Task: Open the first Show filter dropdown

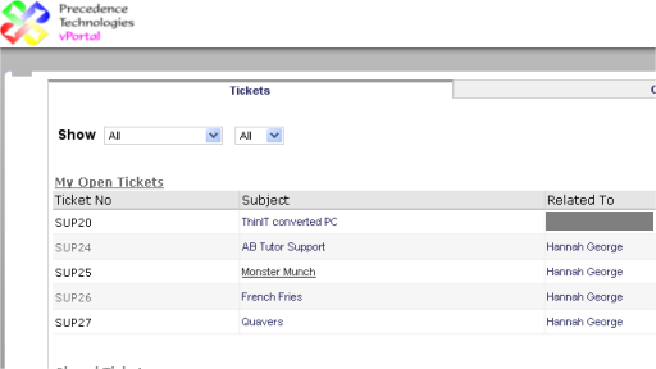Action: pos(163,136)
